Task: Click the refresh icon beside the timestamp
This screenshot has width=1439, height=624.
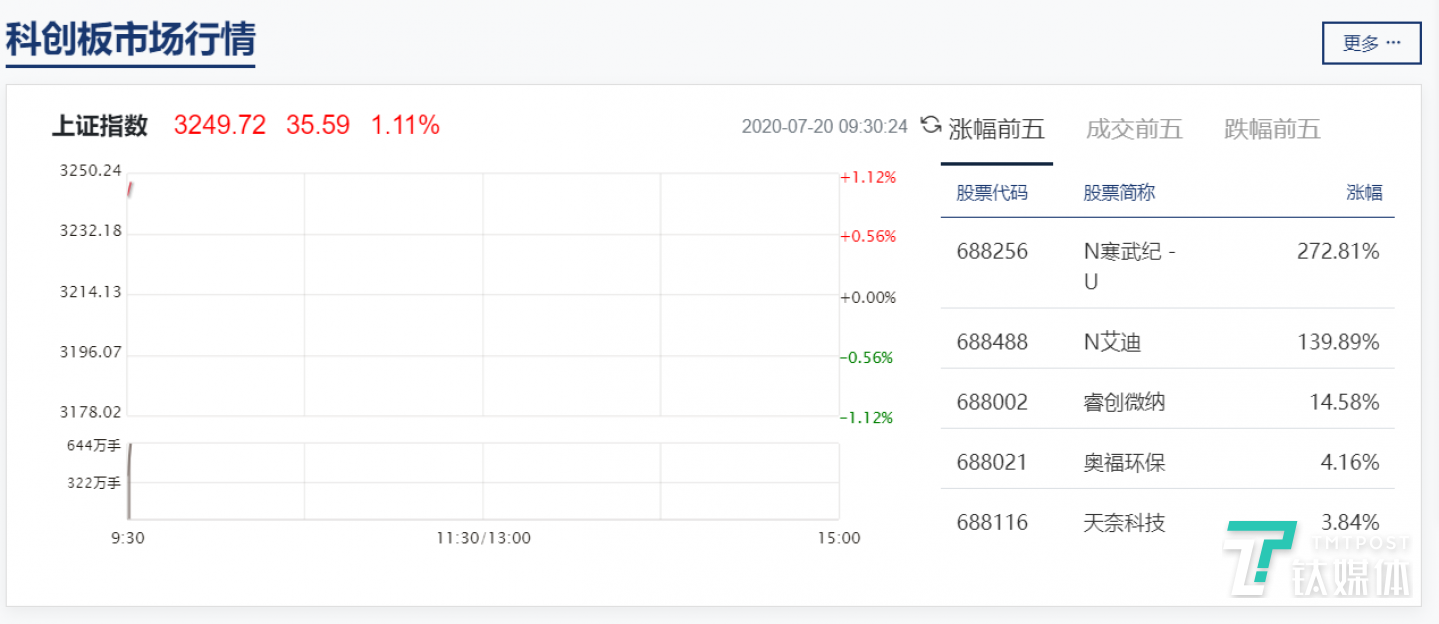Action: coord(930,125)
